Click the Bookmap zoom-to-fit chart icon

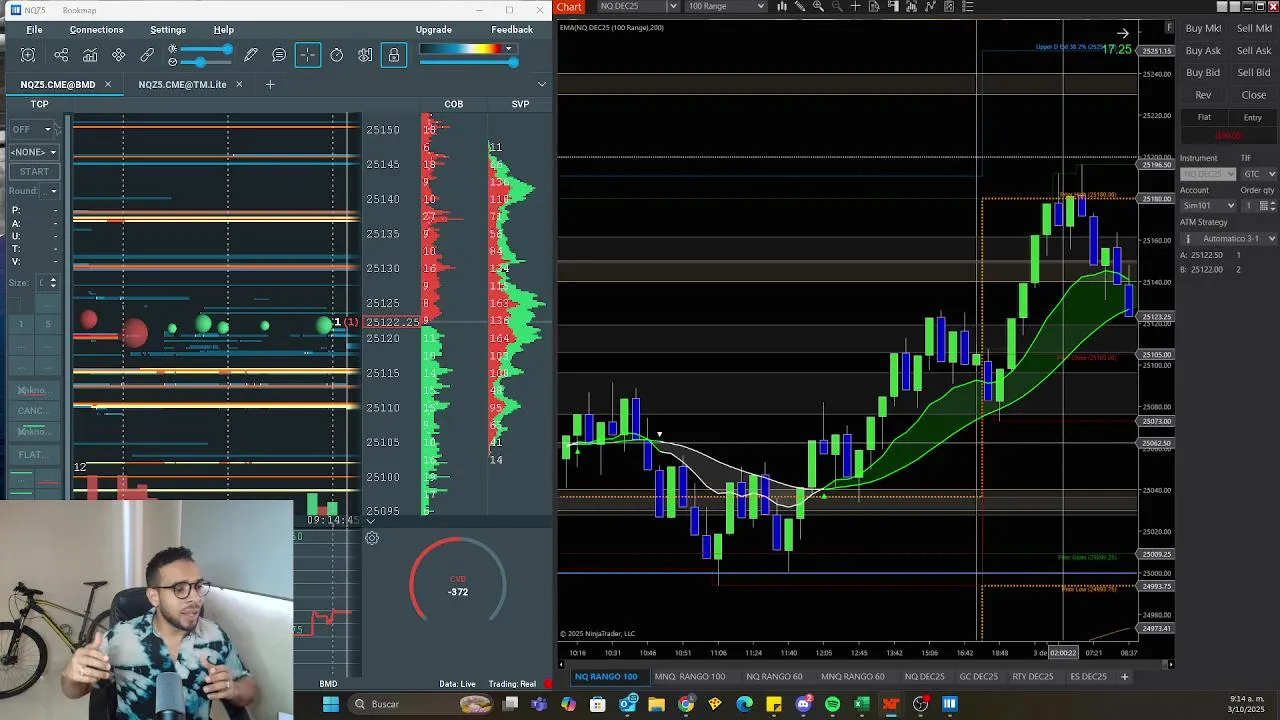click(x=28, y=55)
